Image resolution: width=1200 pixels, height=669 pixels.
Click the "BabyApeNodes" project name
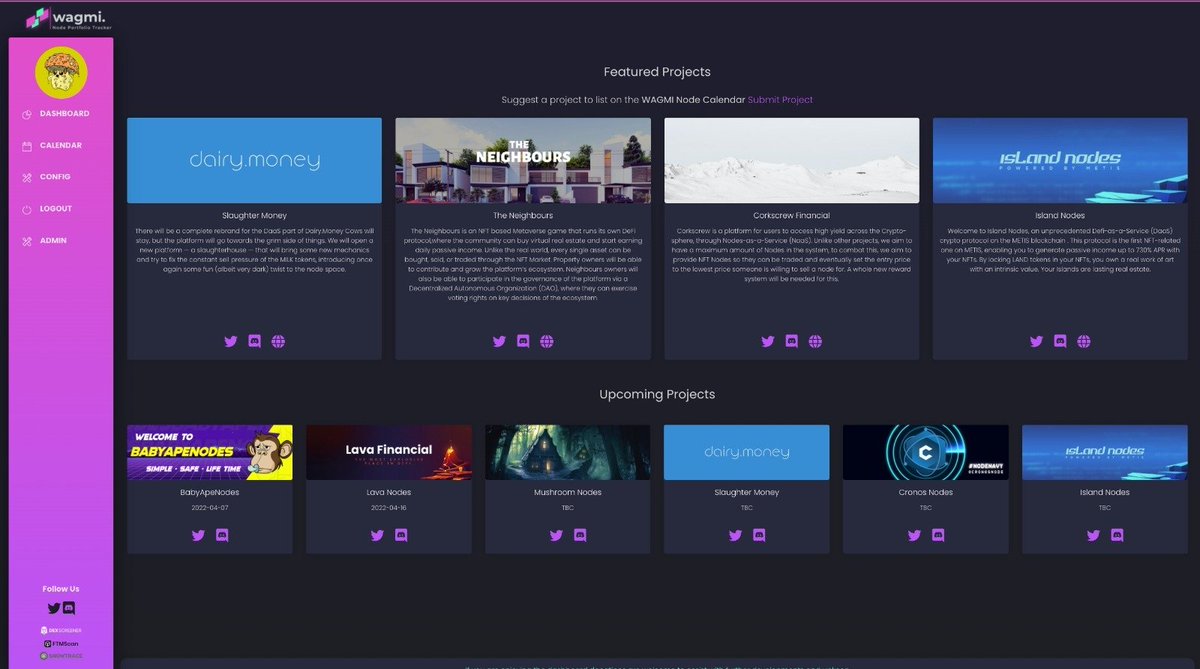[x=210, y=493]
